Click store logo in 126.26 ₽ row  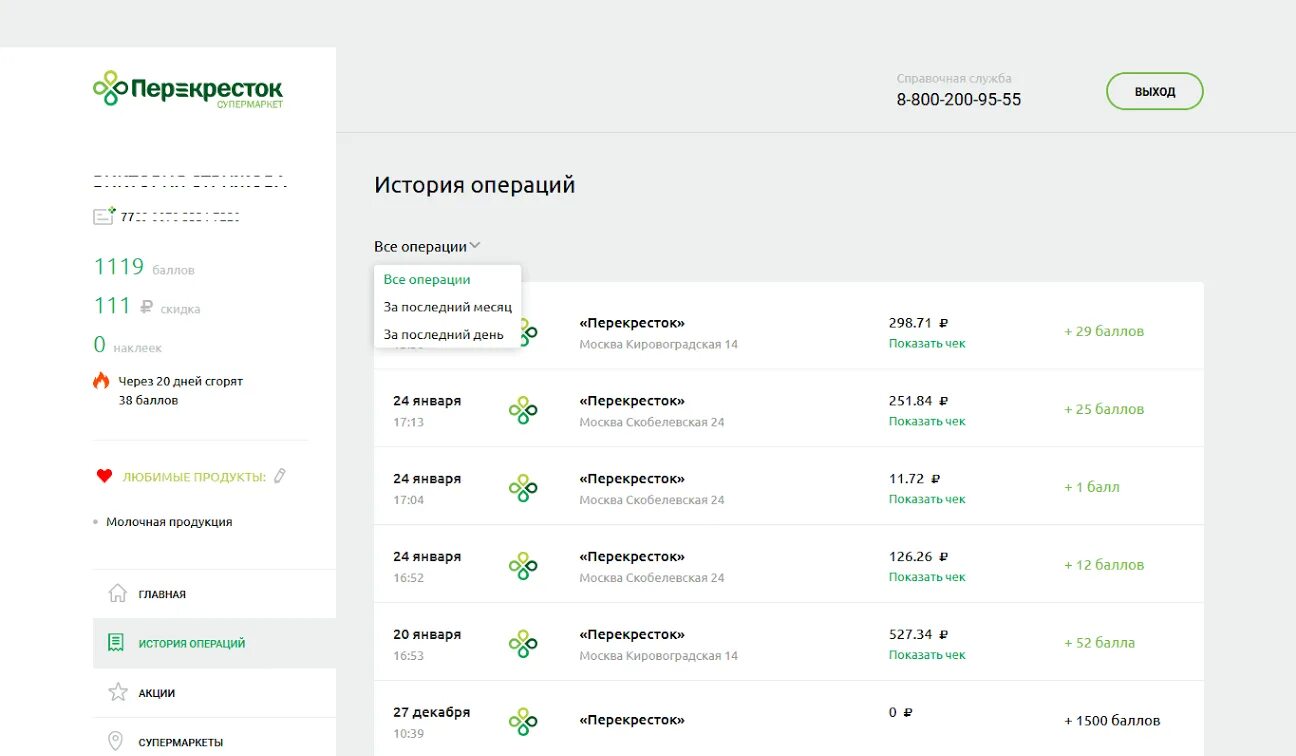click(523, 566)
